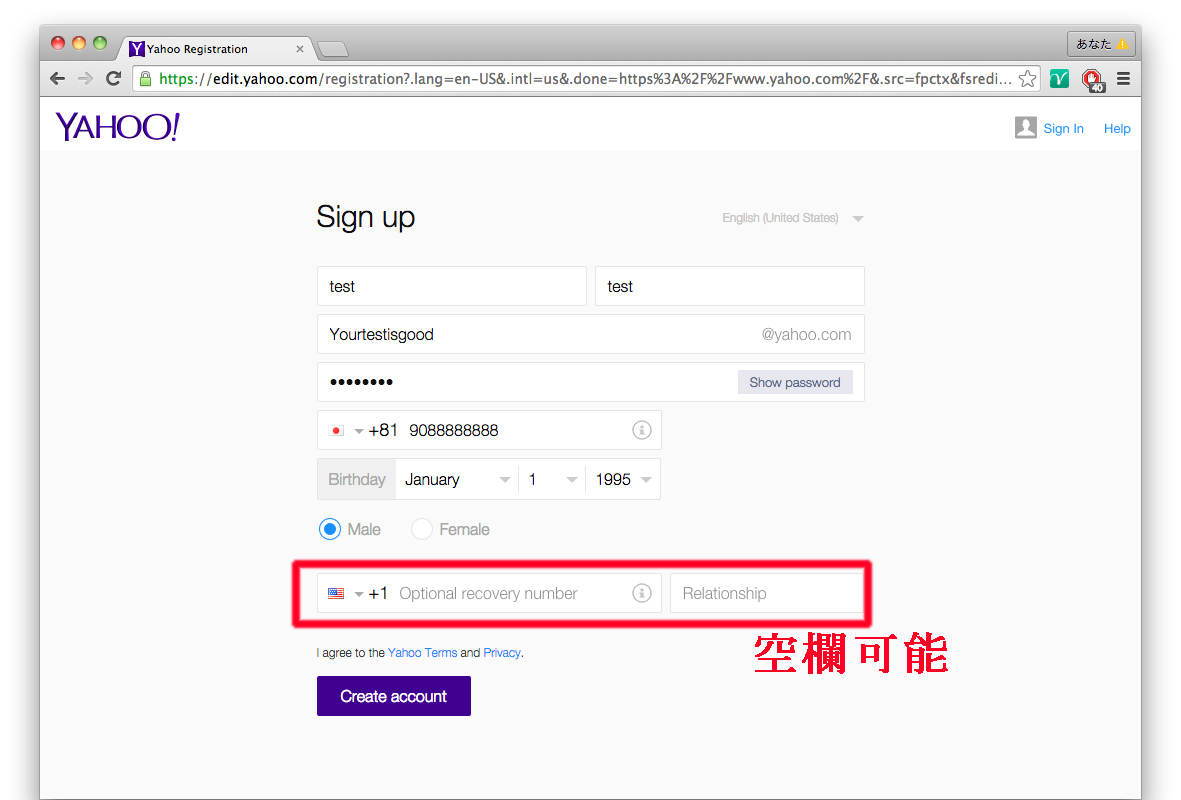The width and height of the screenshot is (1181, 800).
Task: Click the Create account button
Action: pos(394,696)
